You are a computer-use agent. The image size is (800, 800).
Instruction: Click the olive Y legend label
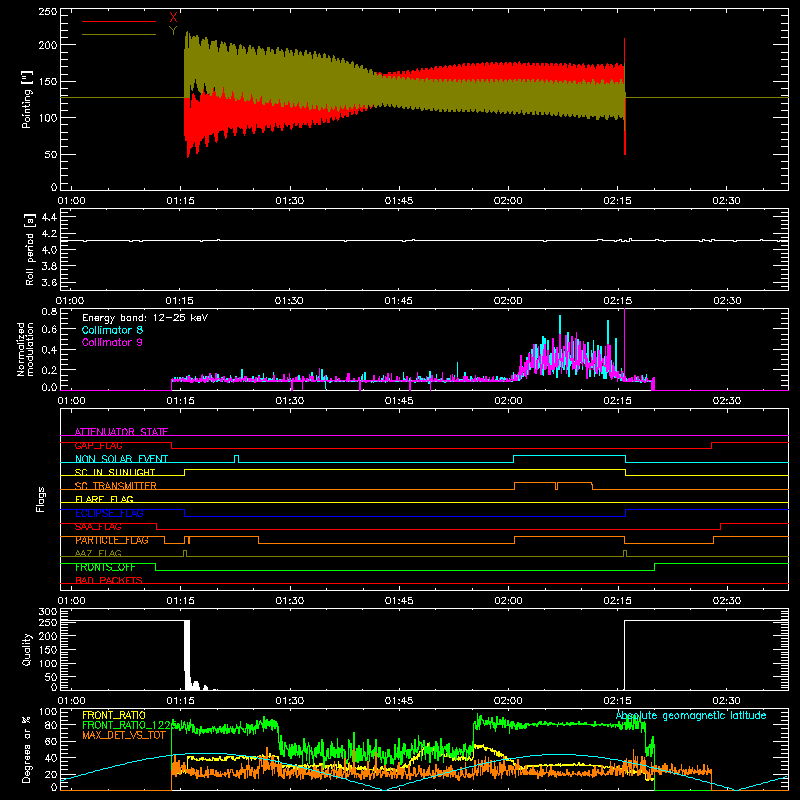173,31
